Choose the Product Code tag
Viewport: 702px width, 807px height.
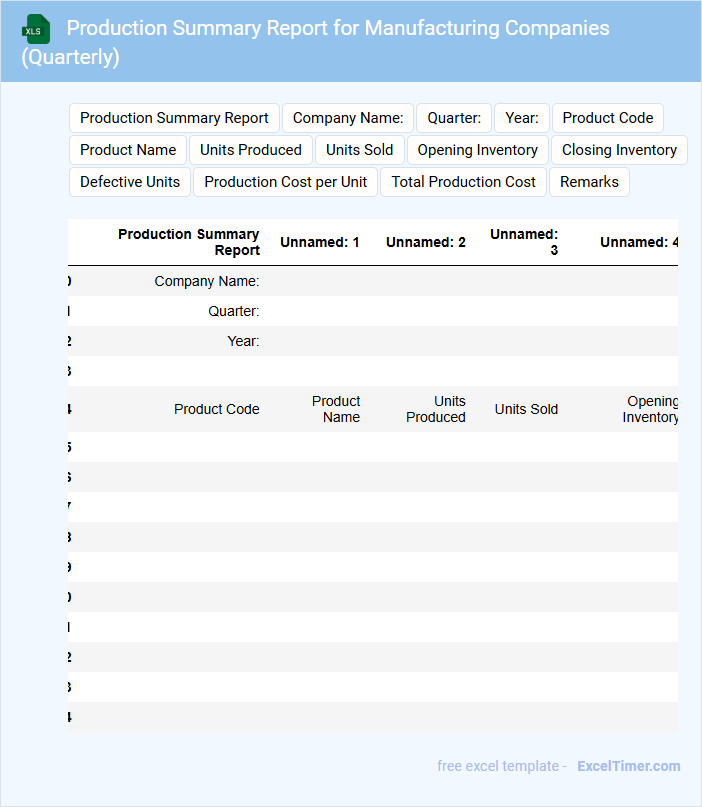tap(608, 118)
